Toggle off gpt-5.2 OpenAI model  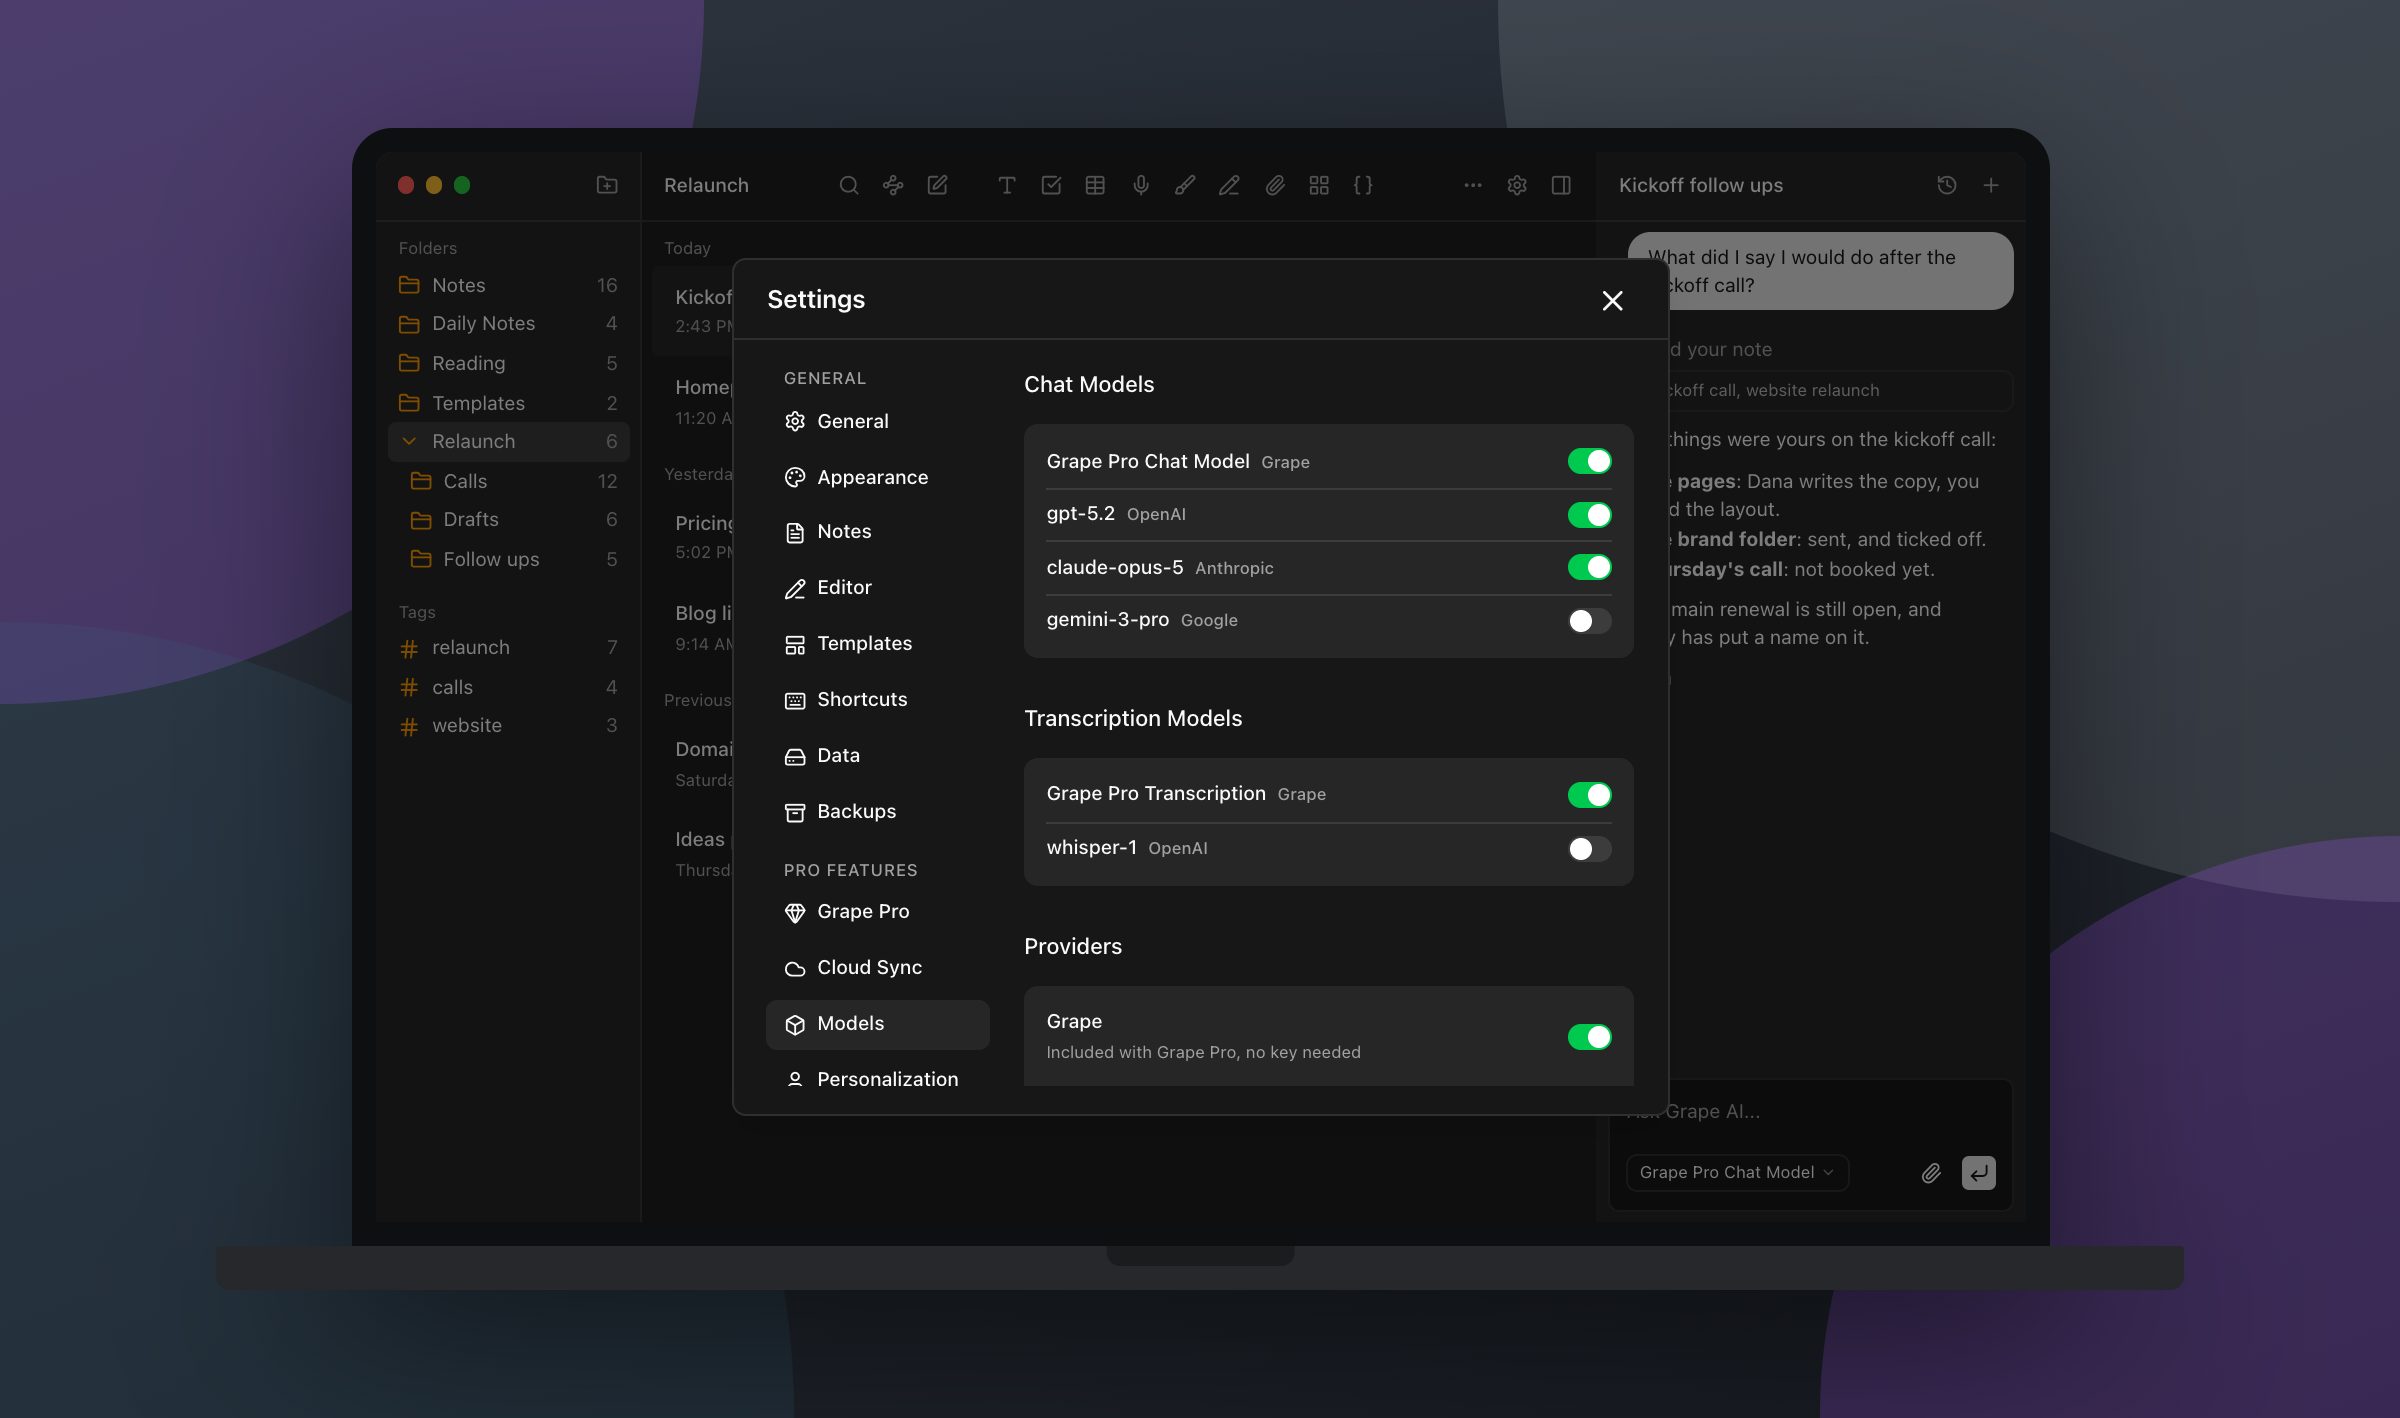tap(1589, 515)
